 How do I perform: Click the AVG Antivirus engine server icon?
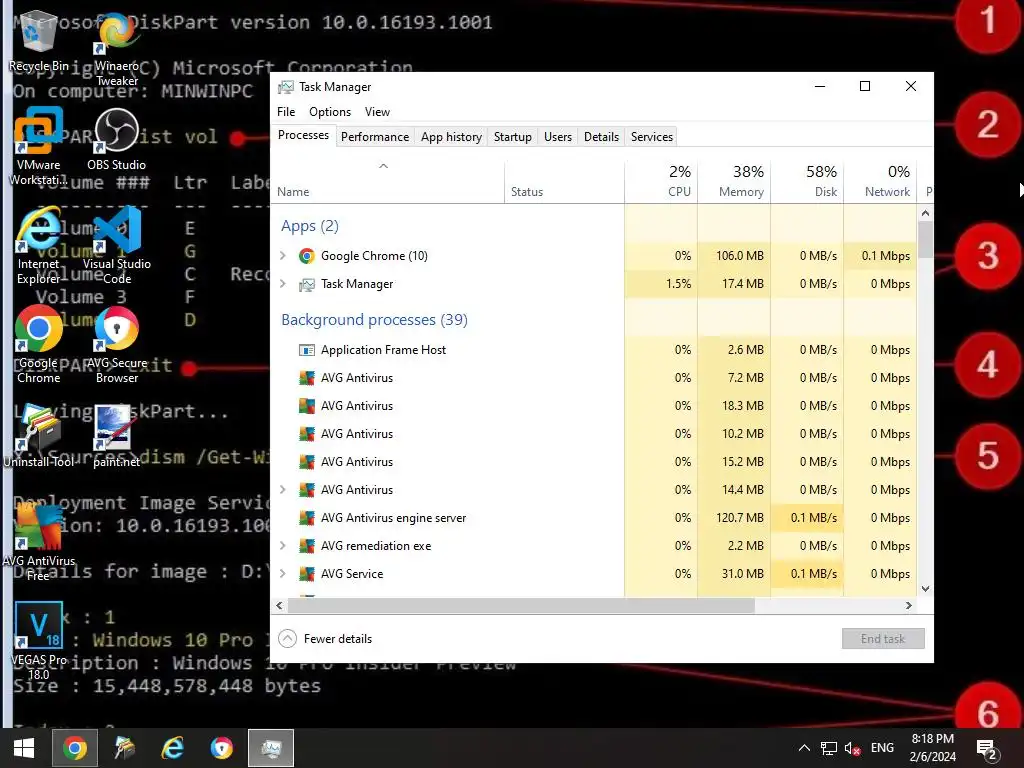click(x=306, y=518)
